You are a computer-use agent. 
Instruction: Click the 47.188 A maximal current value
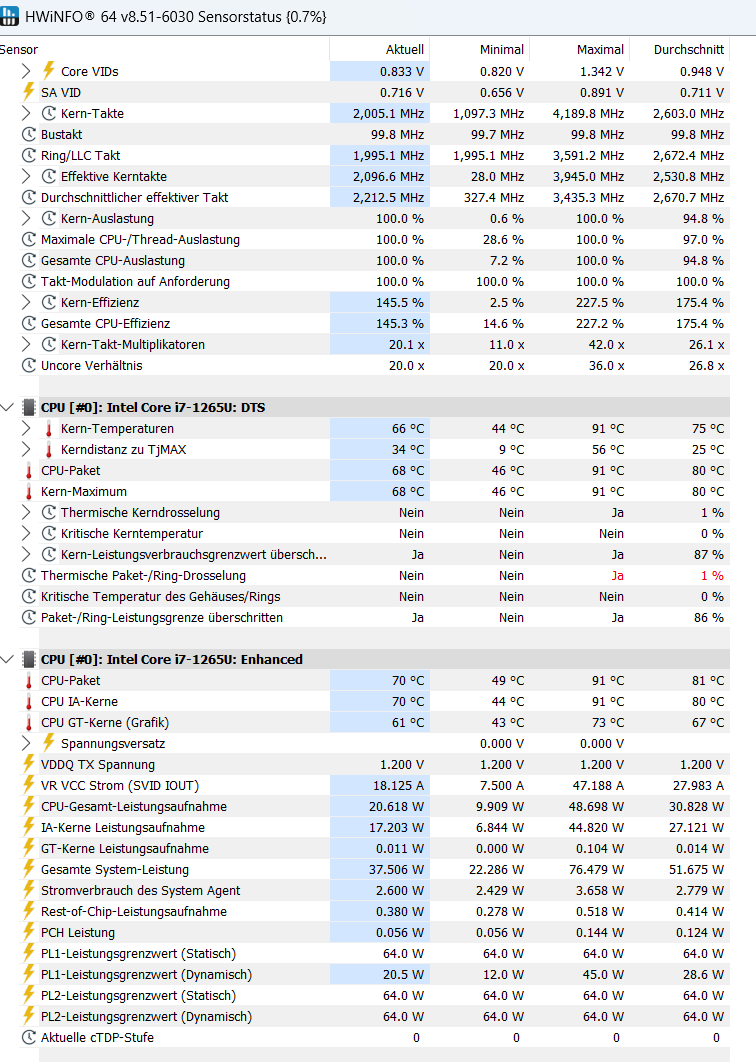point(596,785)
